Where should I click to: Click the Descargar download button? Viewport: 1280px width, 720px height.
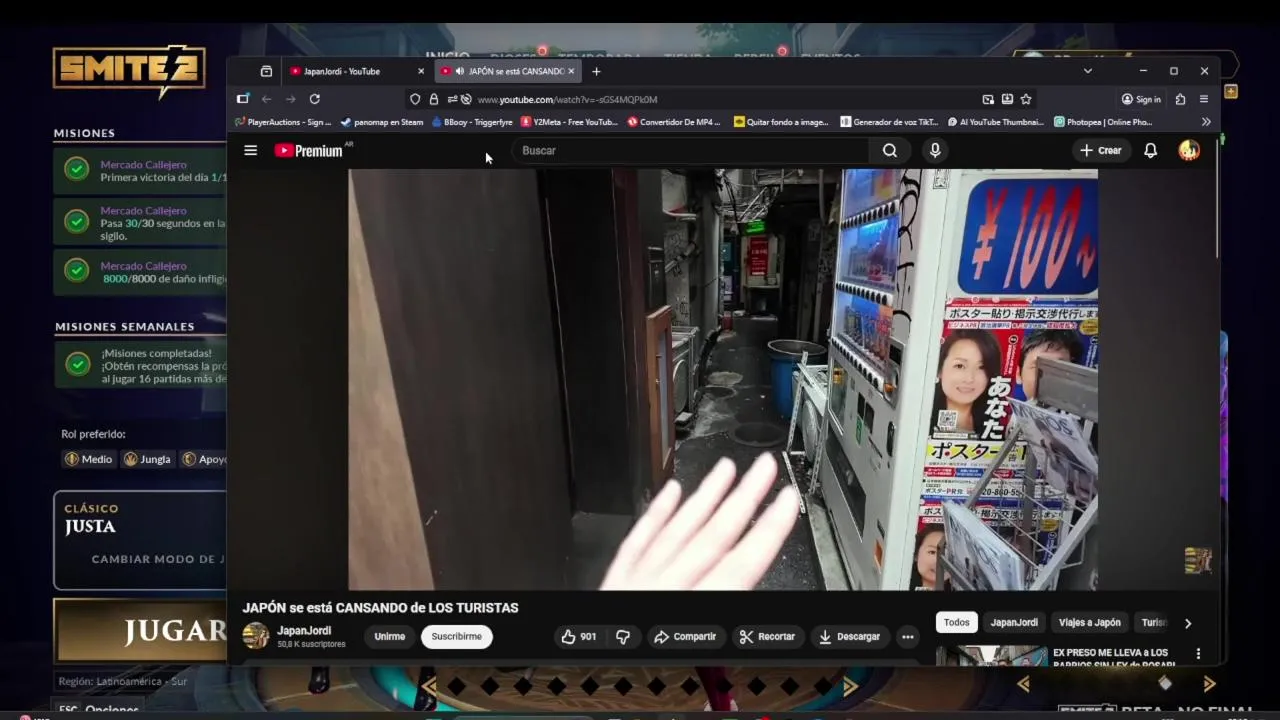pos(849,636)
